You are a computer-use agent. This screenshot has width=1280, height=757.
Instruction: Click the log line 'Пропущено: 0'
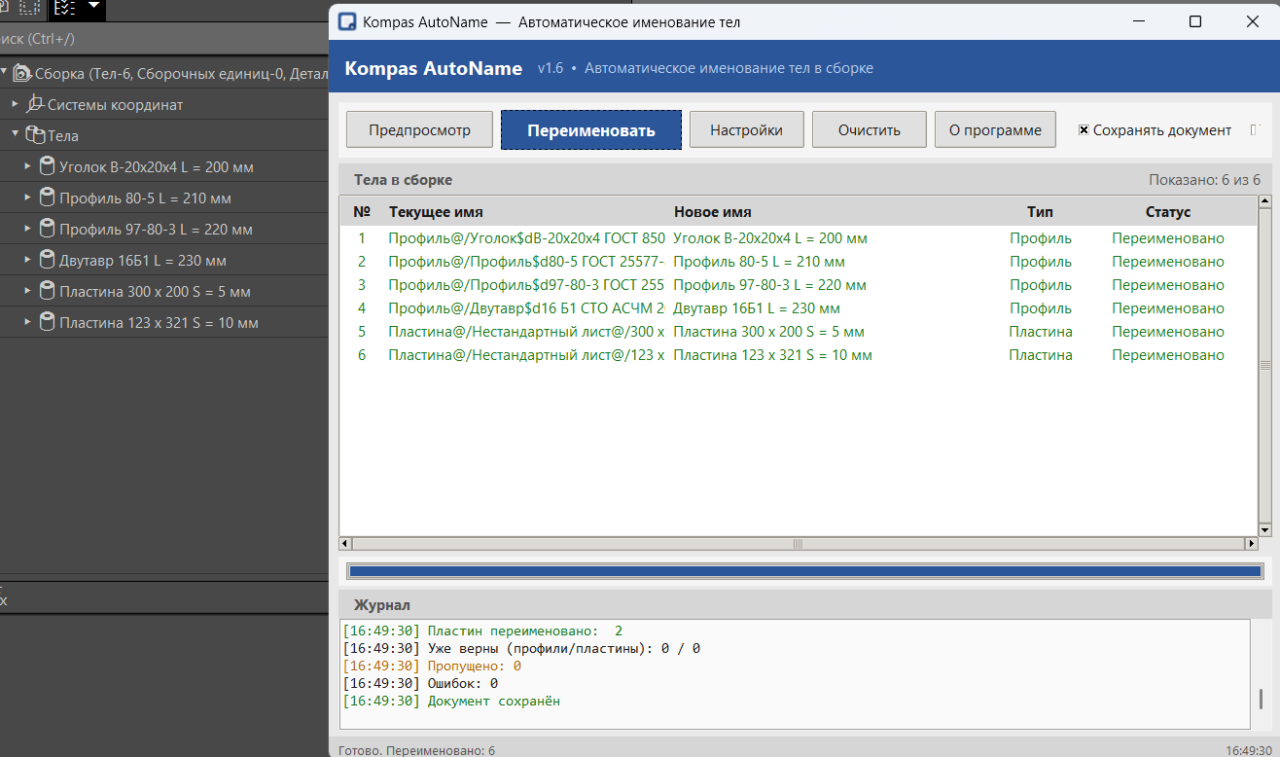coord(474,665)
